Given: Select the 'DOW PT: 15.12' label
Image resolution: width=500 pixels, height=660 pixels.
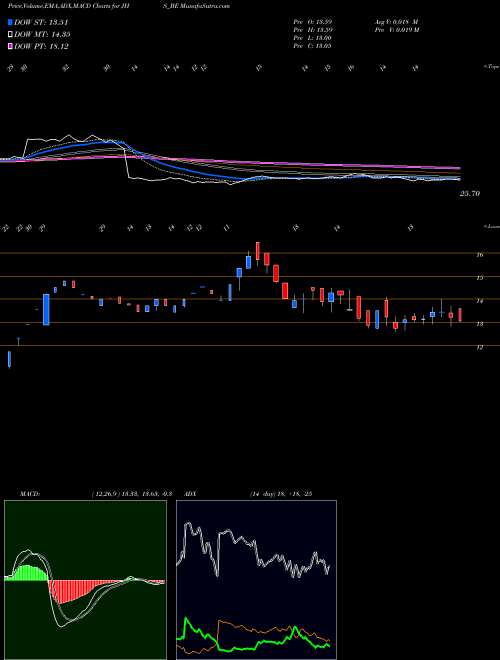Looking at the screenshot, I should coord(41,46).
